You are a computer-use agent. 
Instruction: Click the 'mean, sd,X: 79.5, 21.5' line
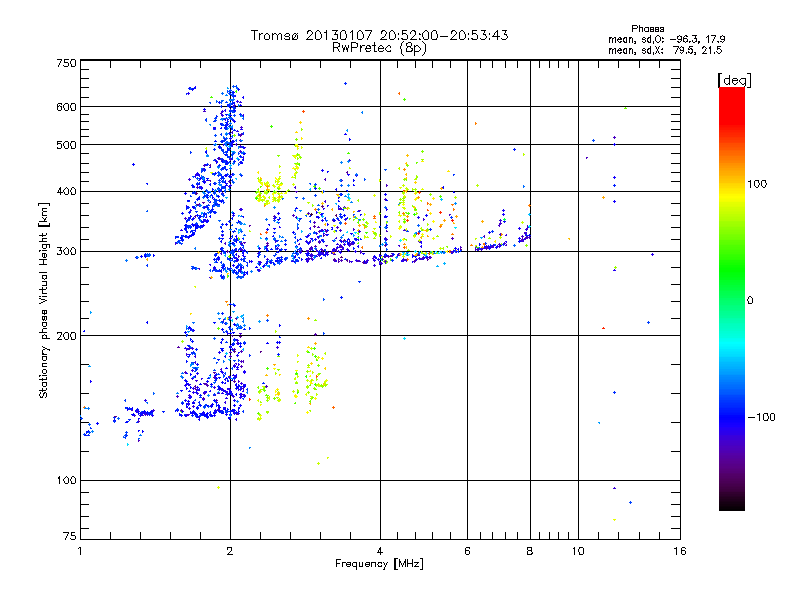[665, 50]
